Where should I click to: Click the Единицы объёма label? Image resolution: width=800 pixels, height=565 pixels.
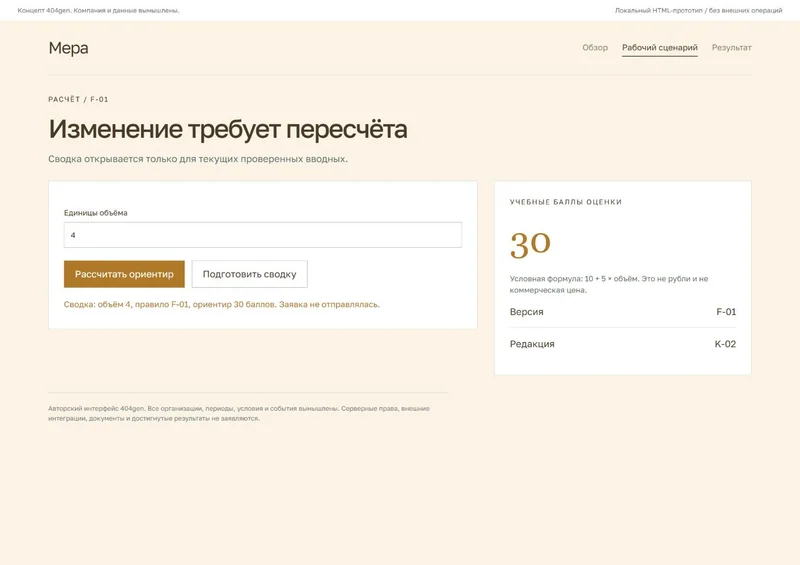pos(95,213)
